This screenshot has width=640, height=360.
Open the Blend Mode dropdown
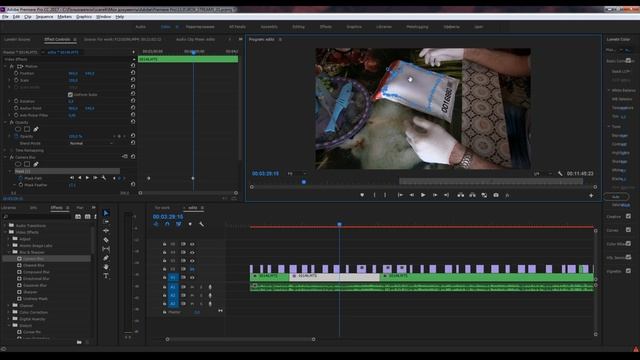91,143
